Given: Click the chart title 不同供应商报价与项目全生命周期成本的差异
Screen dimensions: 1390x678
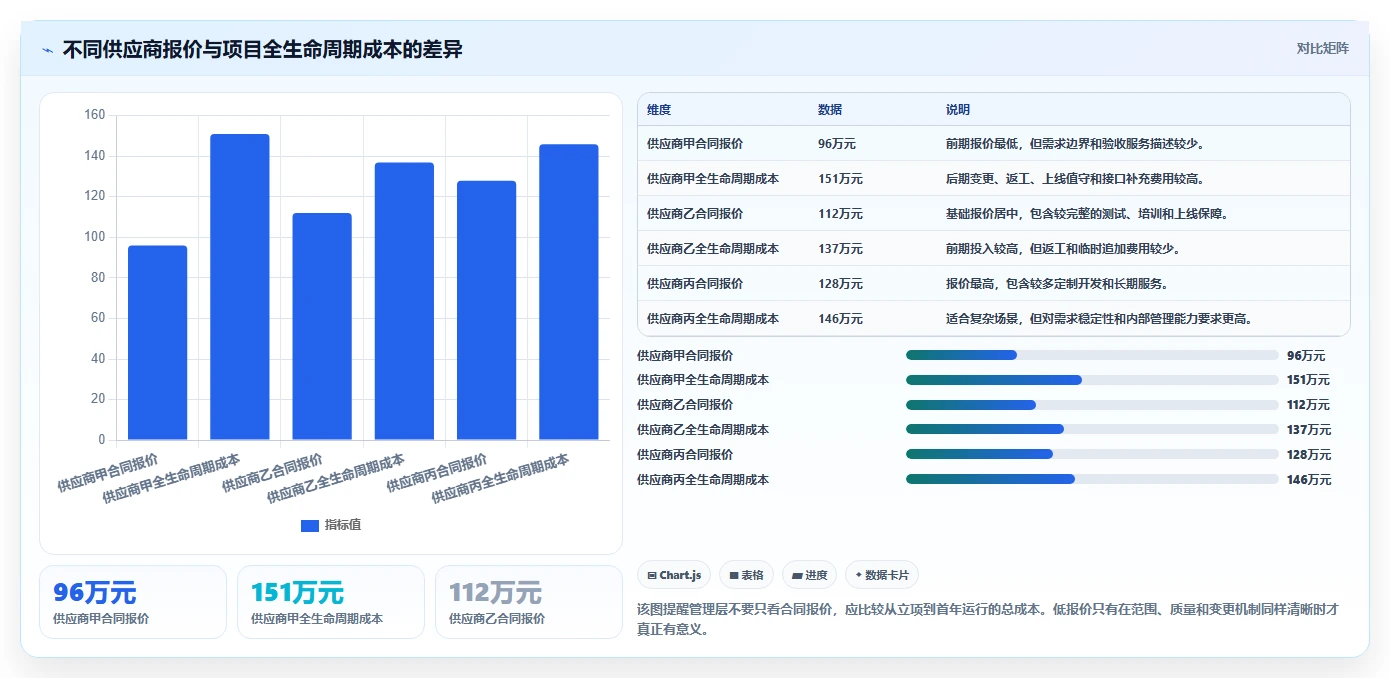Looking at the screenshot, I should (262, 49).
